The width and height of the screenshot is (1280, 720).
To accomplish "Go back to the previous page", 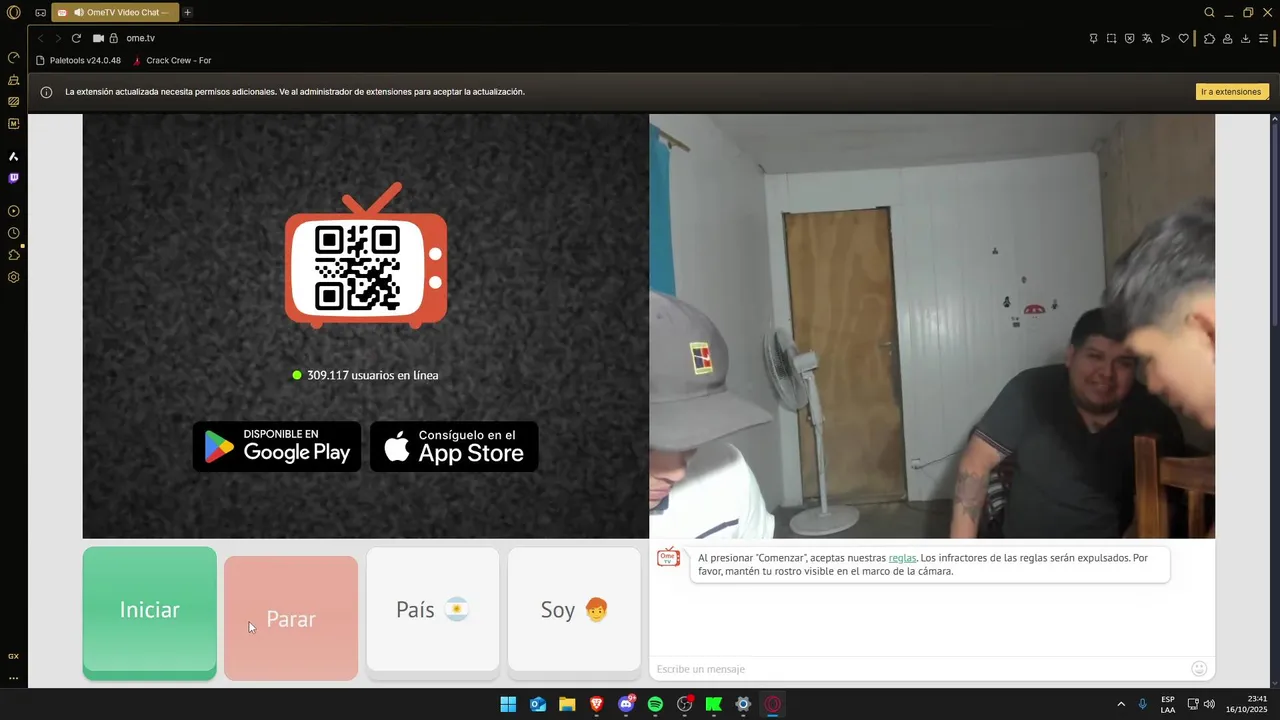I will coord(41,38).
